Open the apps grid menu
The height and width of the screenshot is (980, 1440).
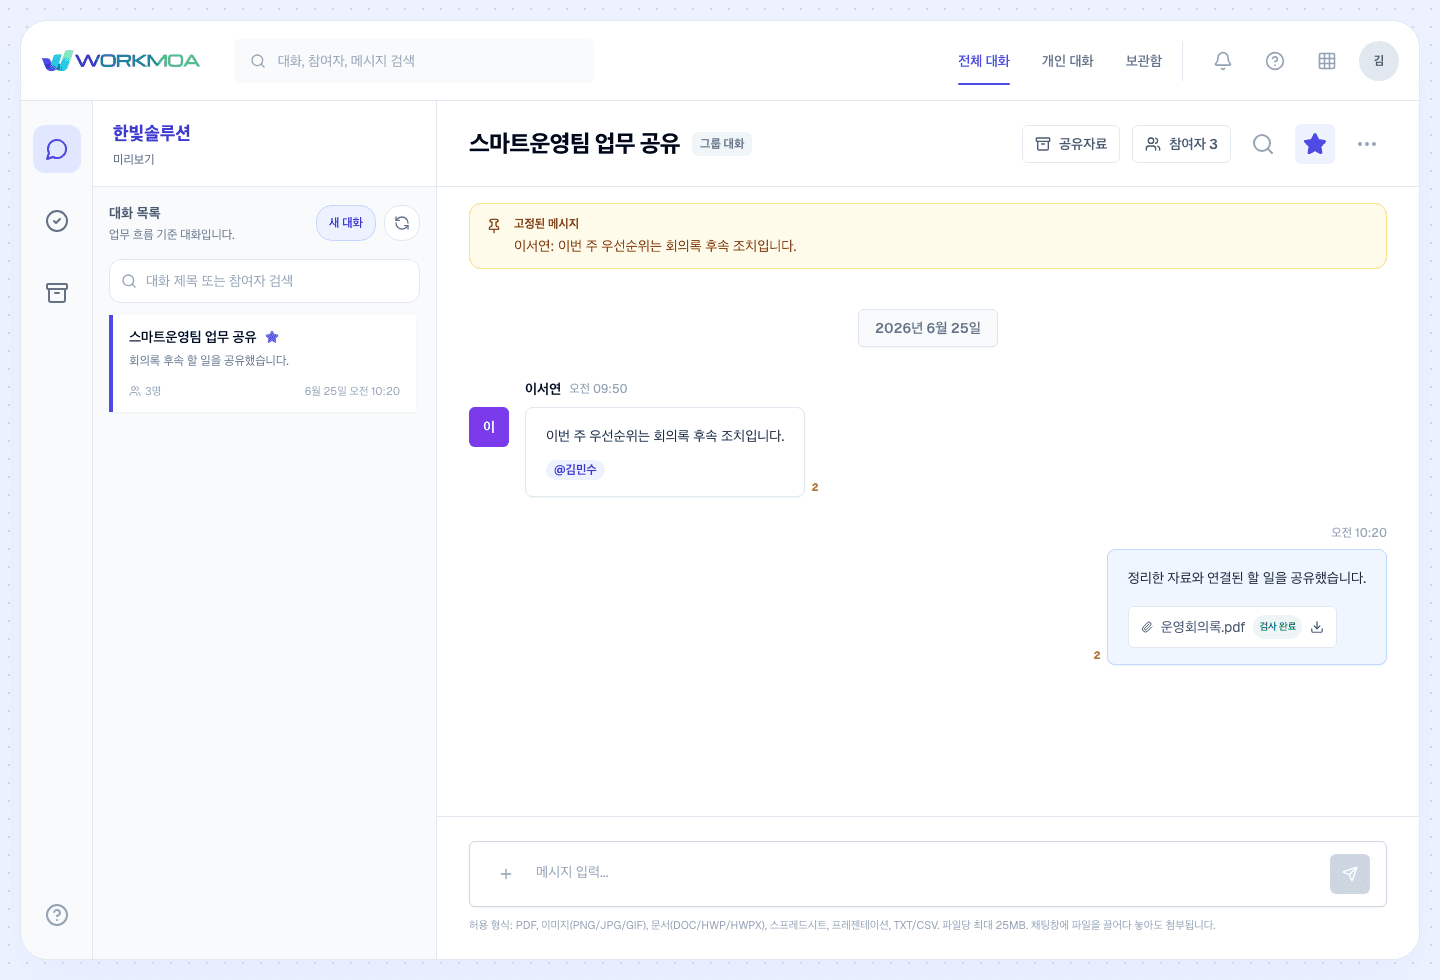click(1327, 61)
